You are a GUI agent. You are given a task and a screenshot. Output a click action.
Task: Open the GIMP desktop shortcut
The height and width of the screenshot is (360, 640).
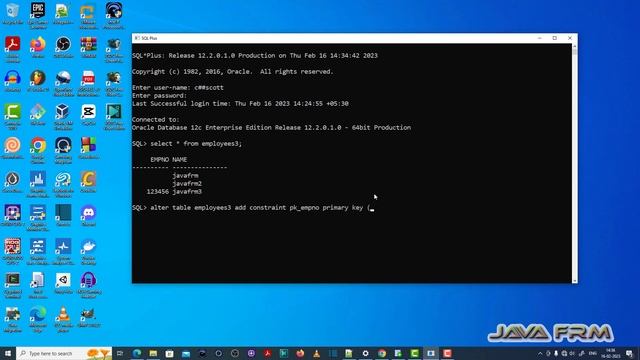point(89,317)
